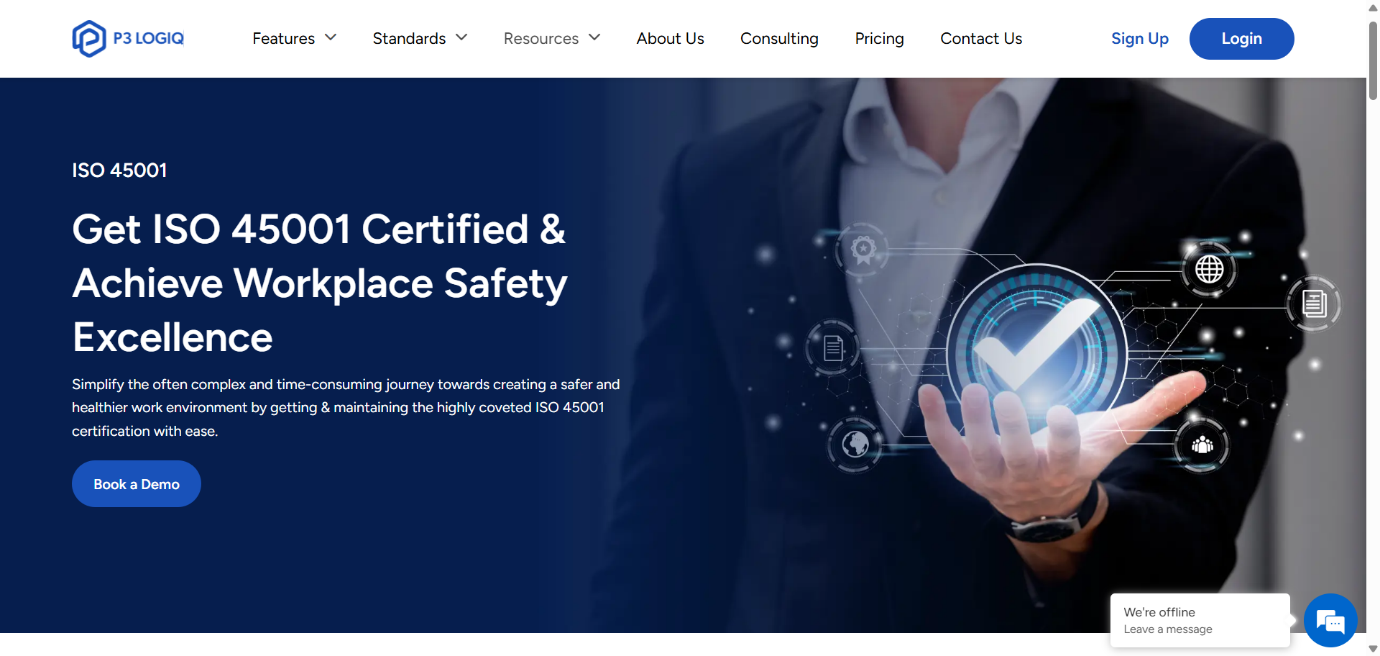Image resolution: width=1380 pixels, height=656 pixels.
Task: Go to the About Us section
Action: (670, 38)
